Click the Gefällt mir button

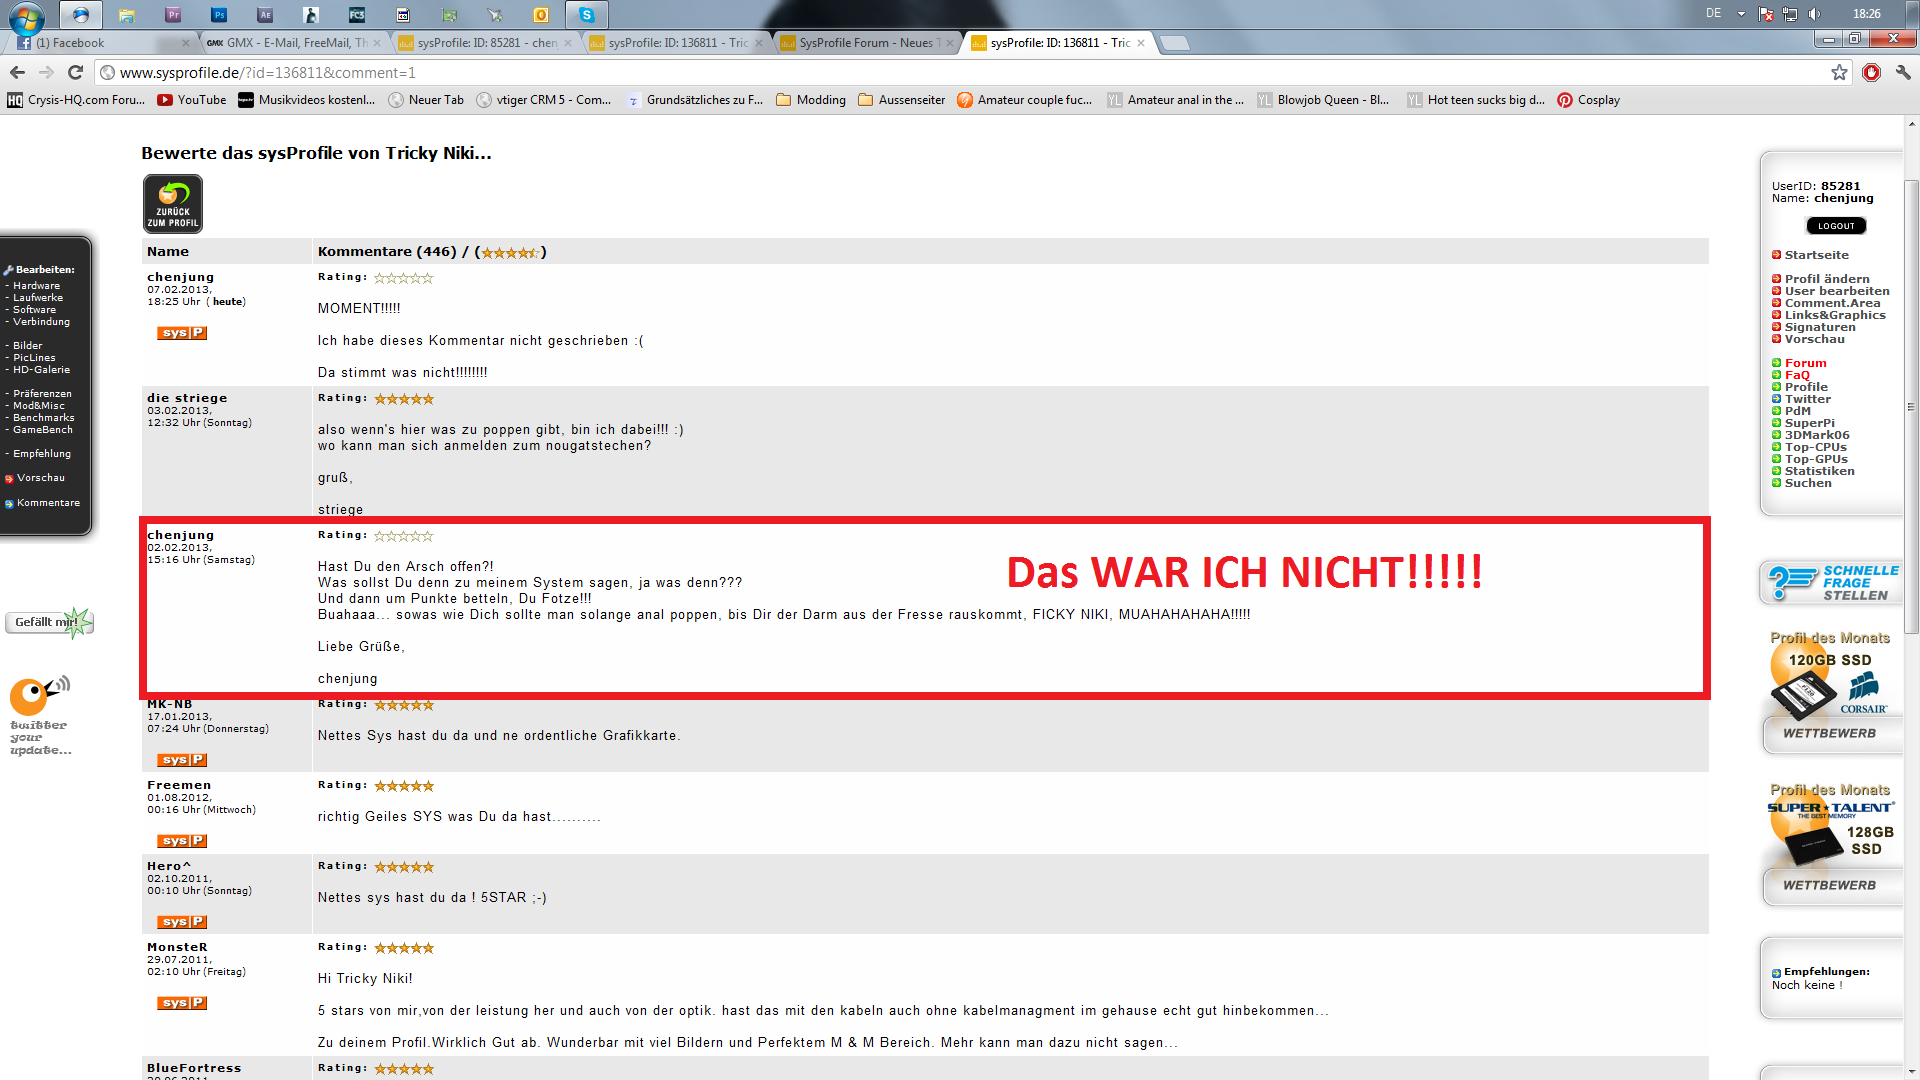click(x=48, y=622)
